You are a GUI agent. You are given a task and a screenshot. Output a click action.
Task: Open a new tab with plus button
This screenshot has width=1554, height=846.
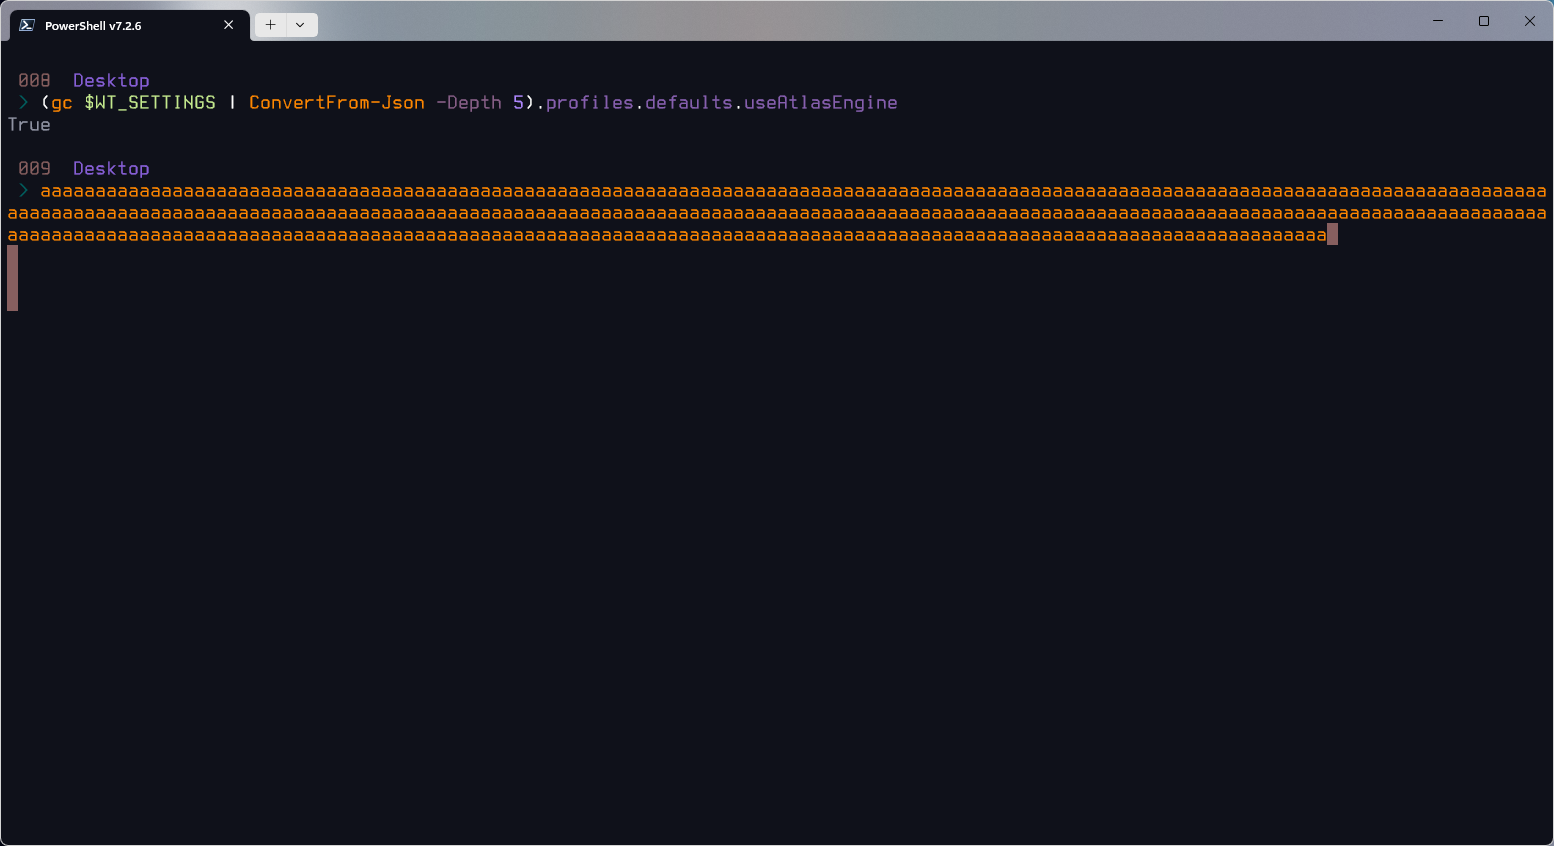[270, 25]
